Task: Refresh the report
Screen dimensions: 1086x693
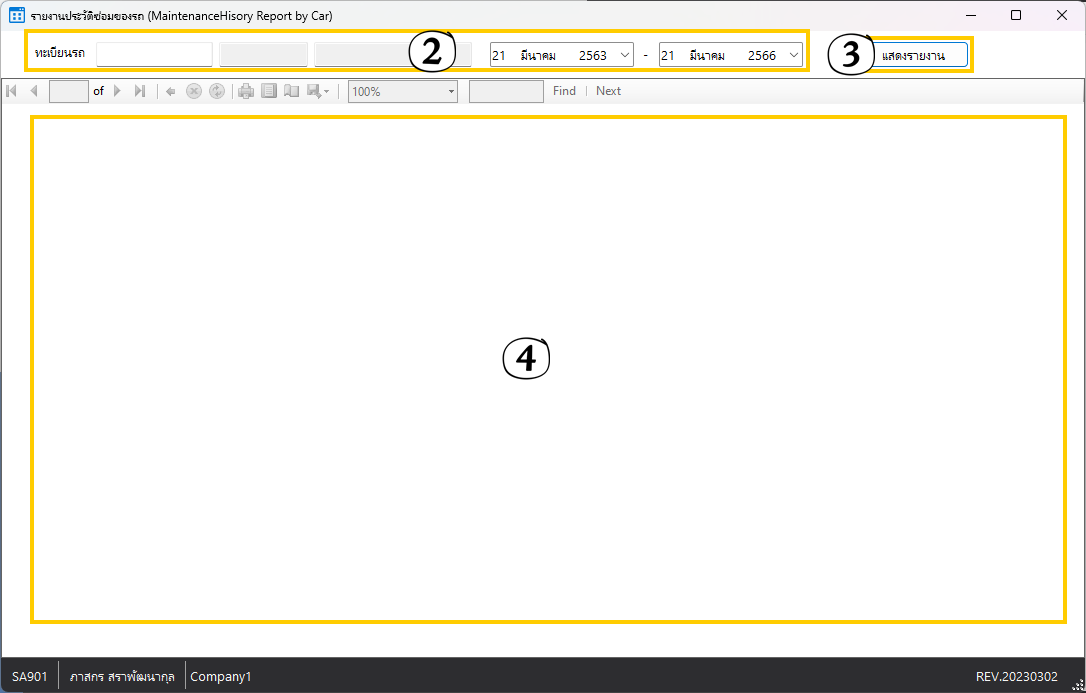Action: (x=217, y=91)
